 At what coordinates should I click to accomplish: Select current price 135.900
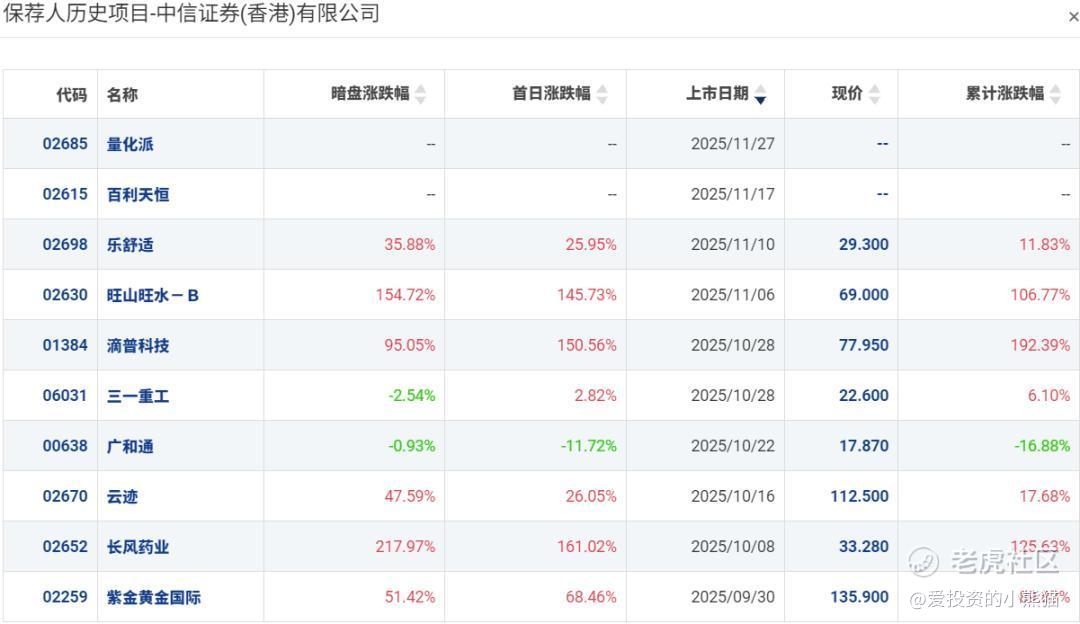coord(860,596)
